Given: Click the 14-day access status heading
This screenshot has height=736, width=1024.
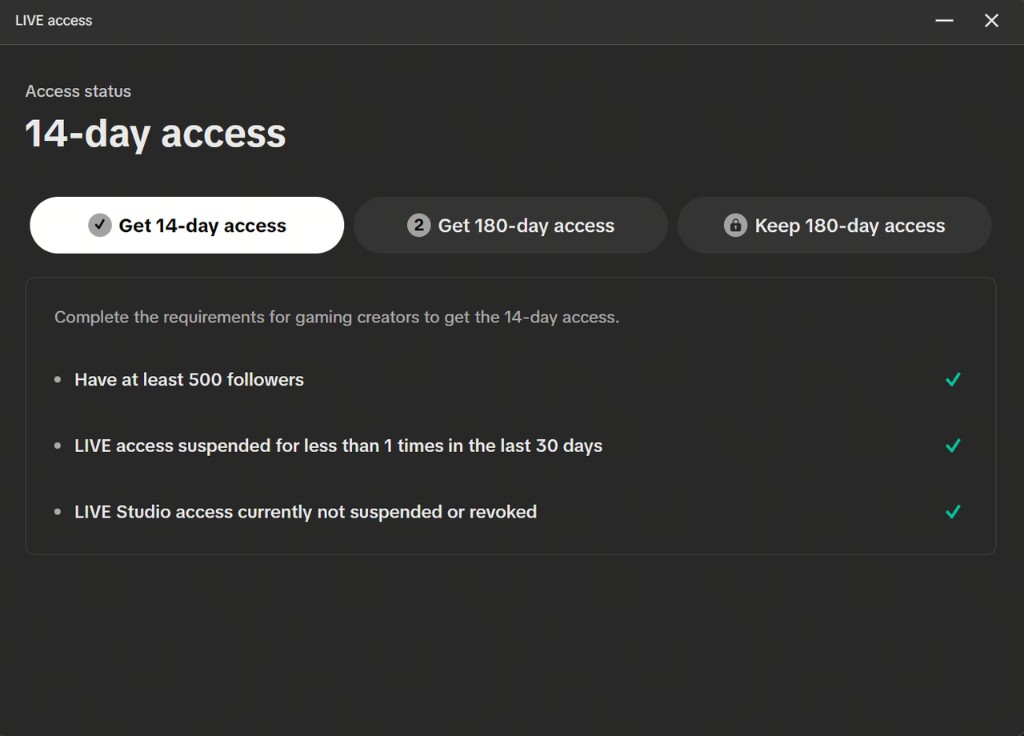Looking at the screenshot, I should tap(155, 133).
